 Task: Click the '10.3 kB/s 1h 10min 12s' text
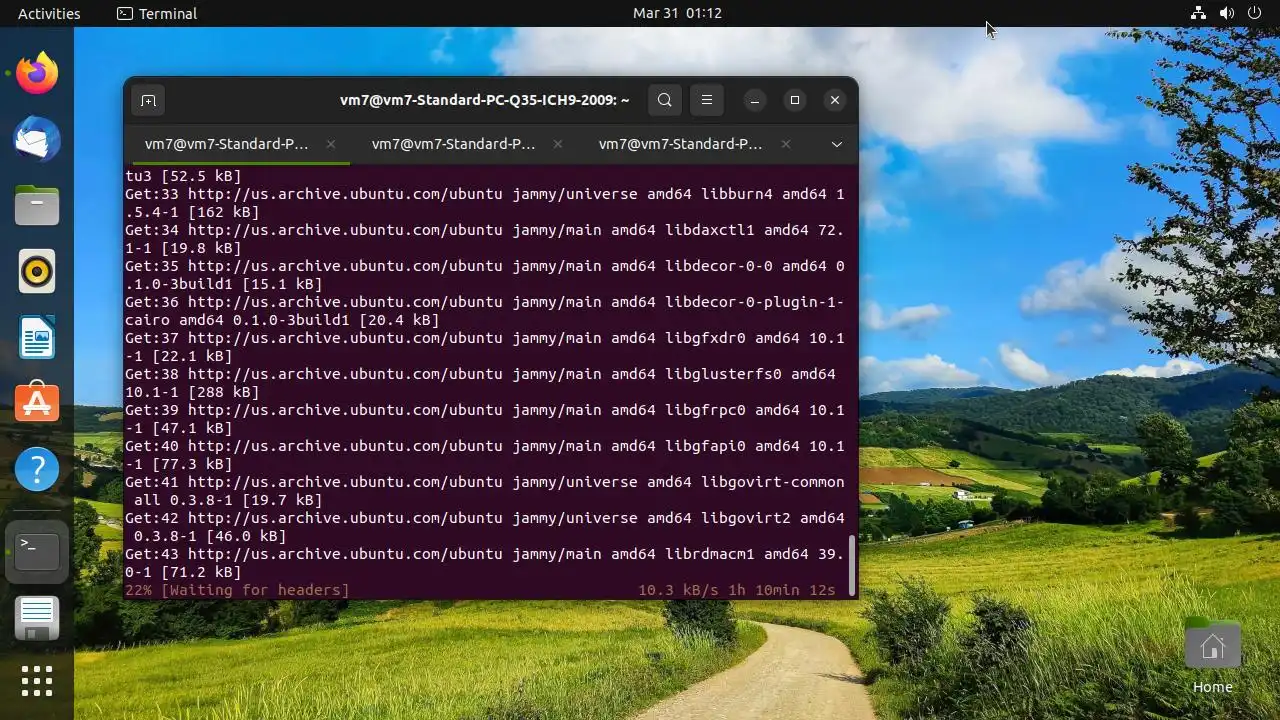(x=736, y=590)
